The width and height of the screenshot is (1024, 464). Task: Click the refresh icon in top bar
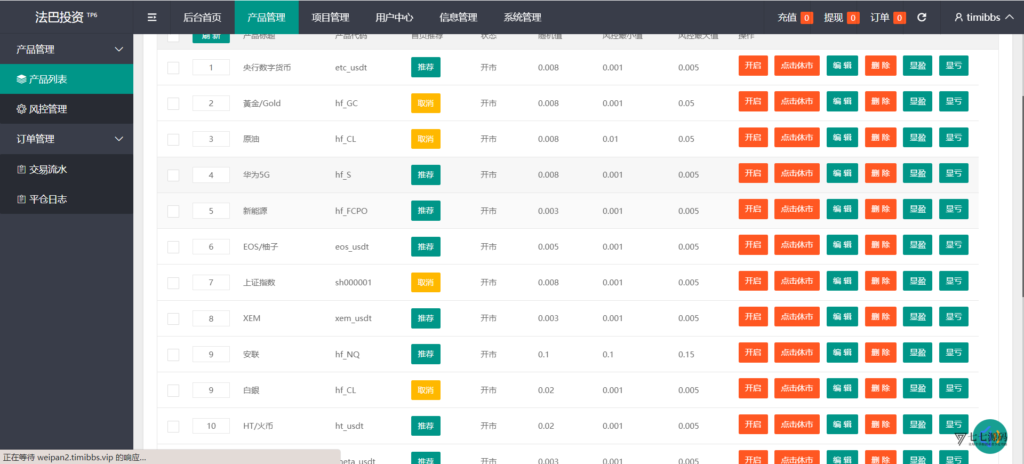921,18
